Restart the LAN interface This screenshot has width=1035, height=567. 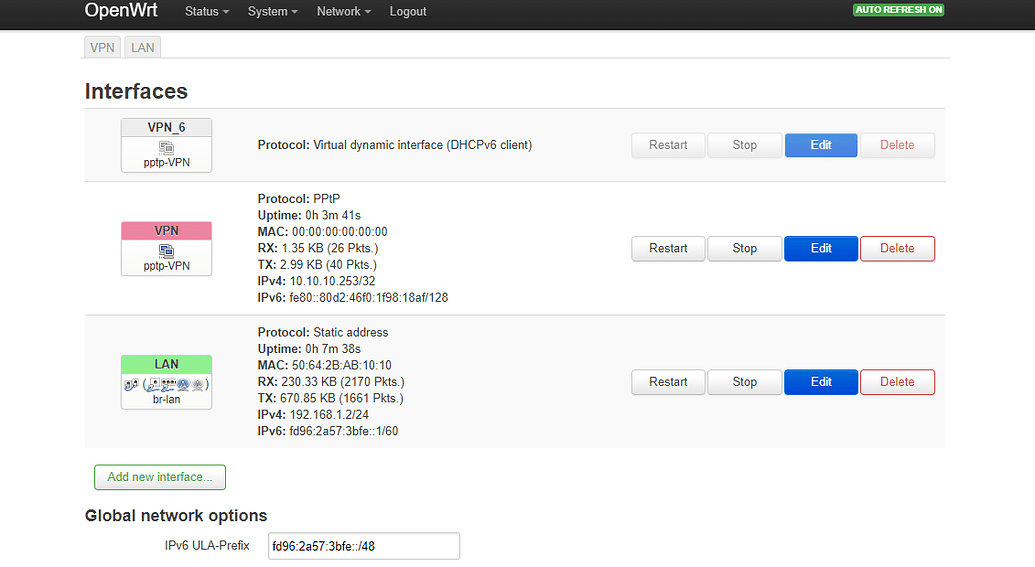667,382
